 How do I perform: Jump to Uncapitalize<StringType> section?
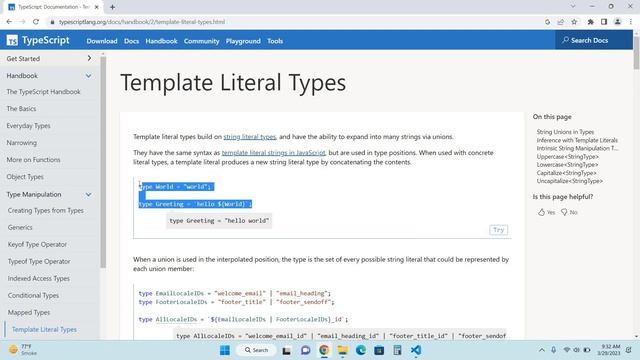569,181
